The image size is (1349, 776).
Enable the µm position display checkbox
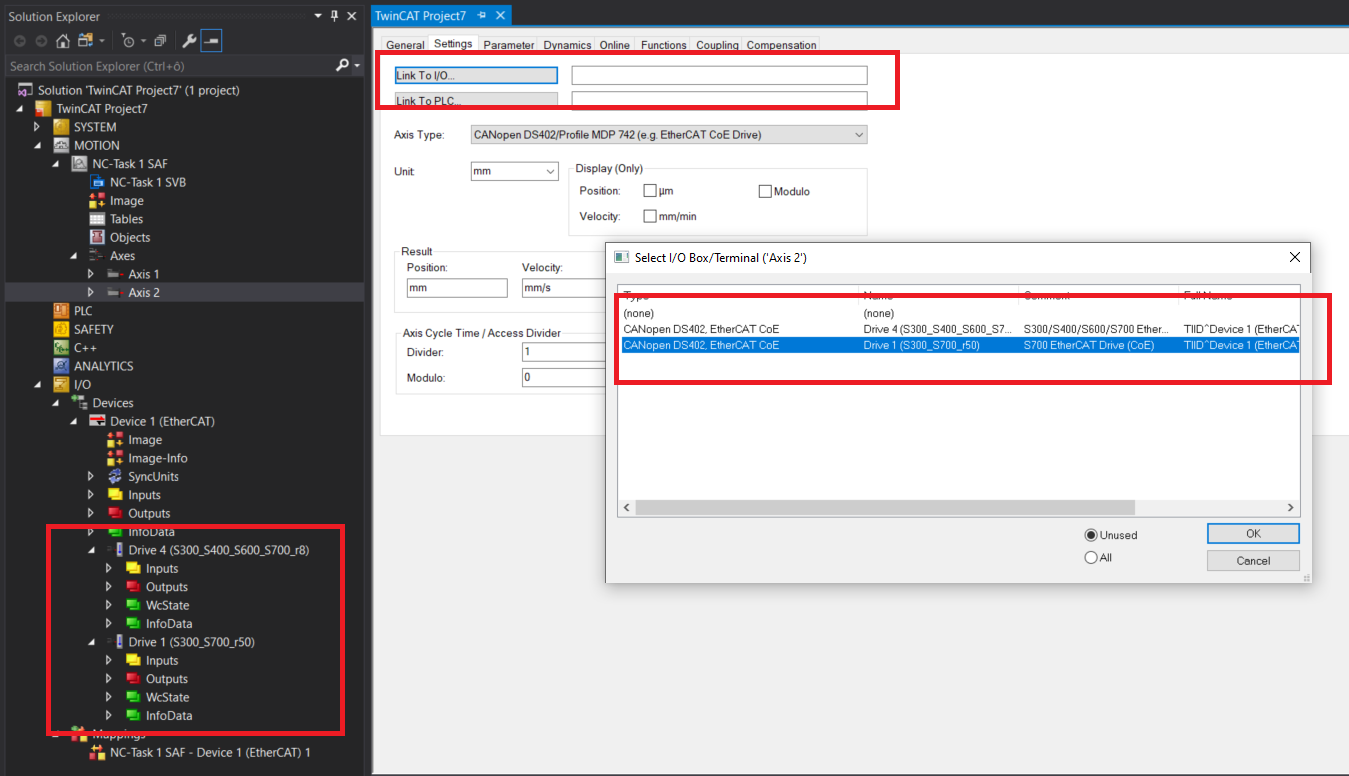(650, 191)
